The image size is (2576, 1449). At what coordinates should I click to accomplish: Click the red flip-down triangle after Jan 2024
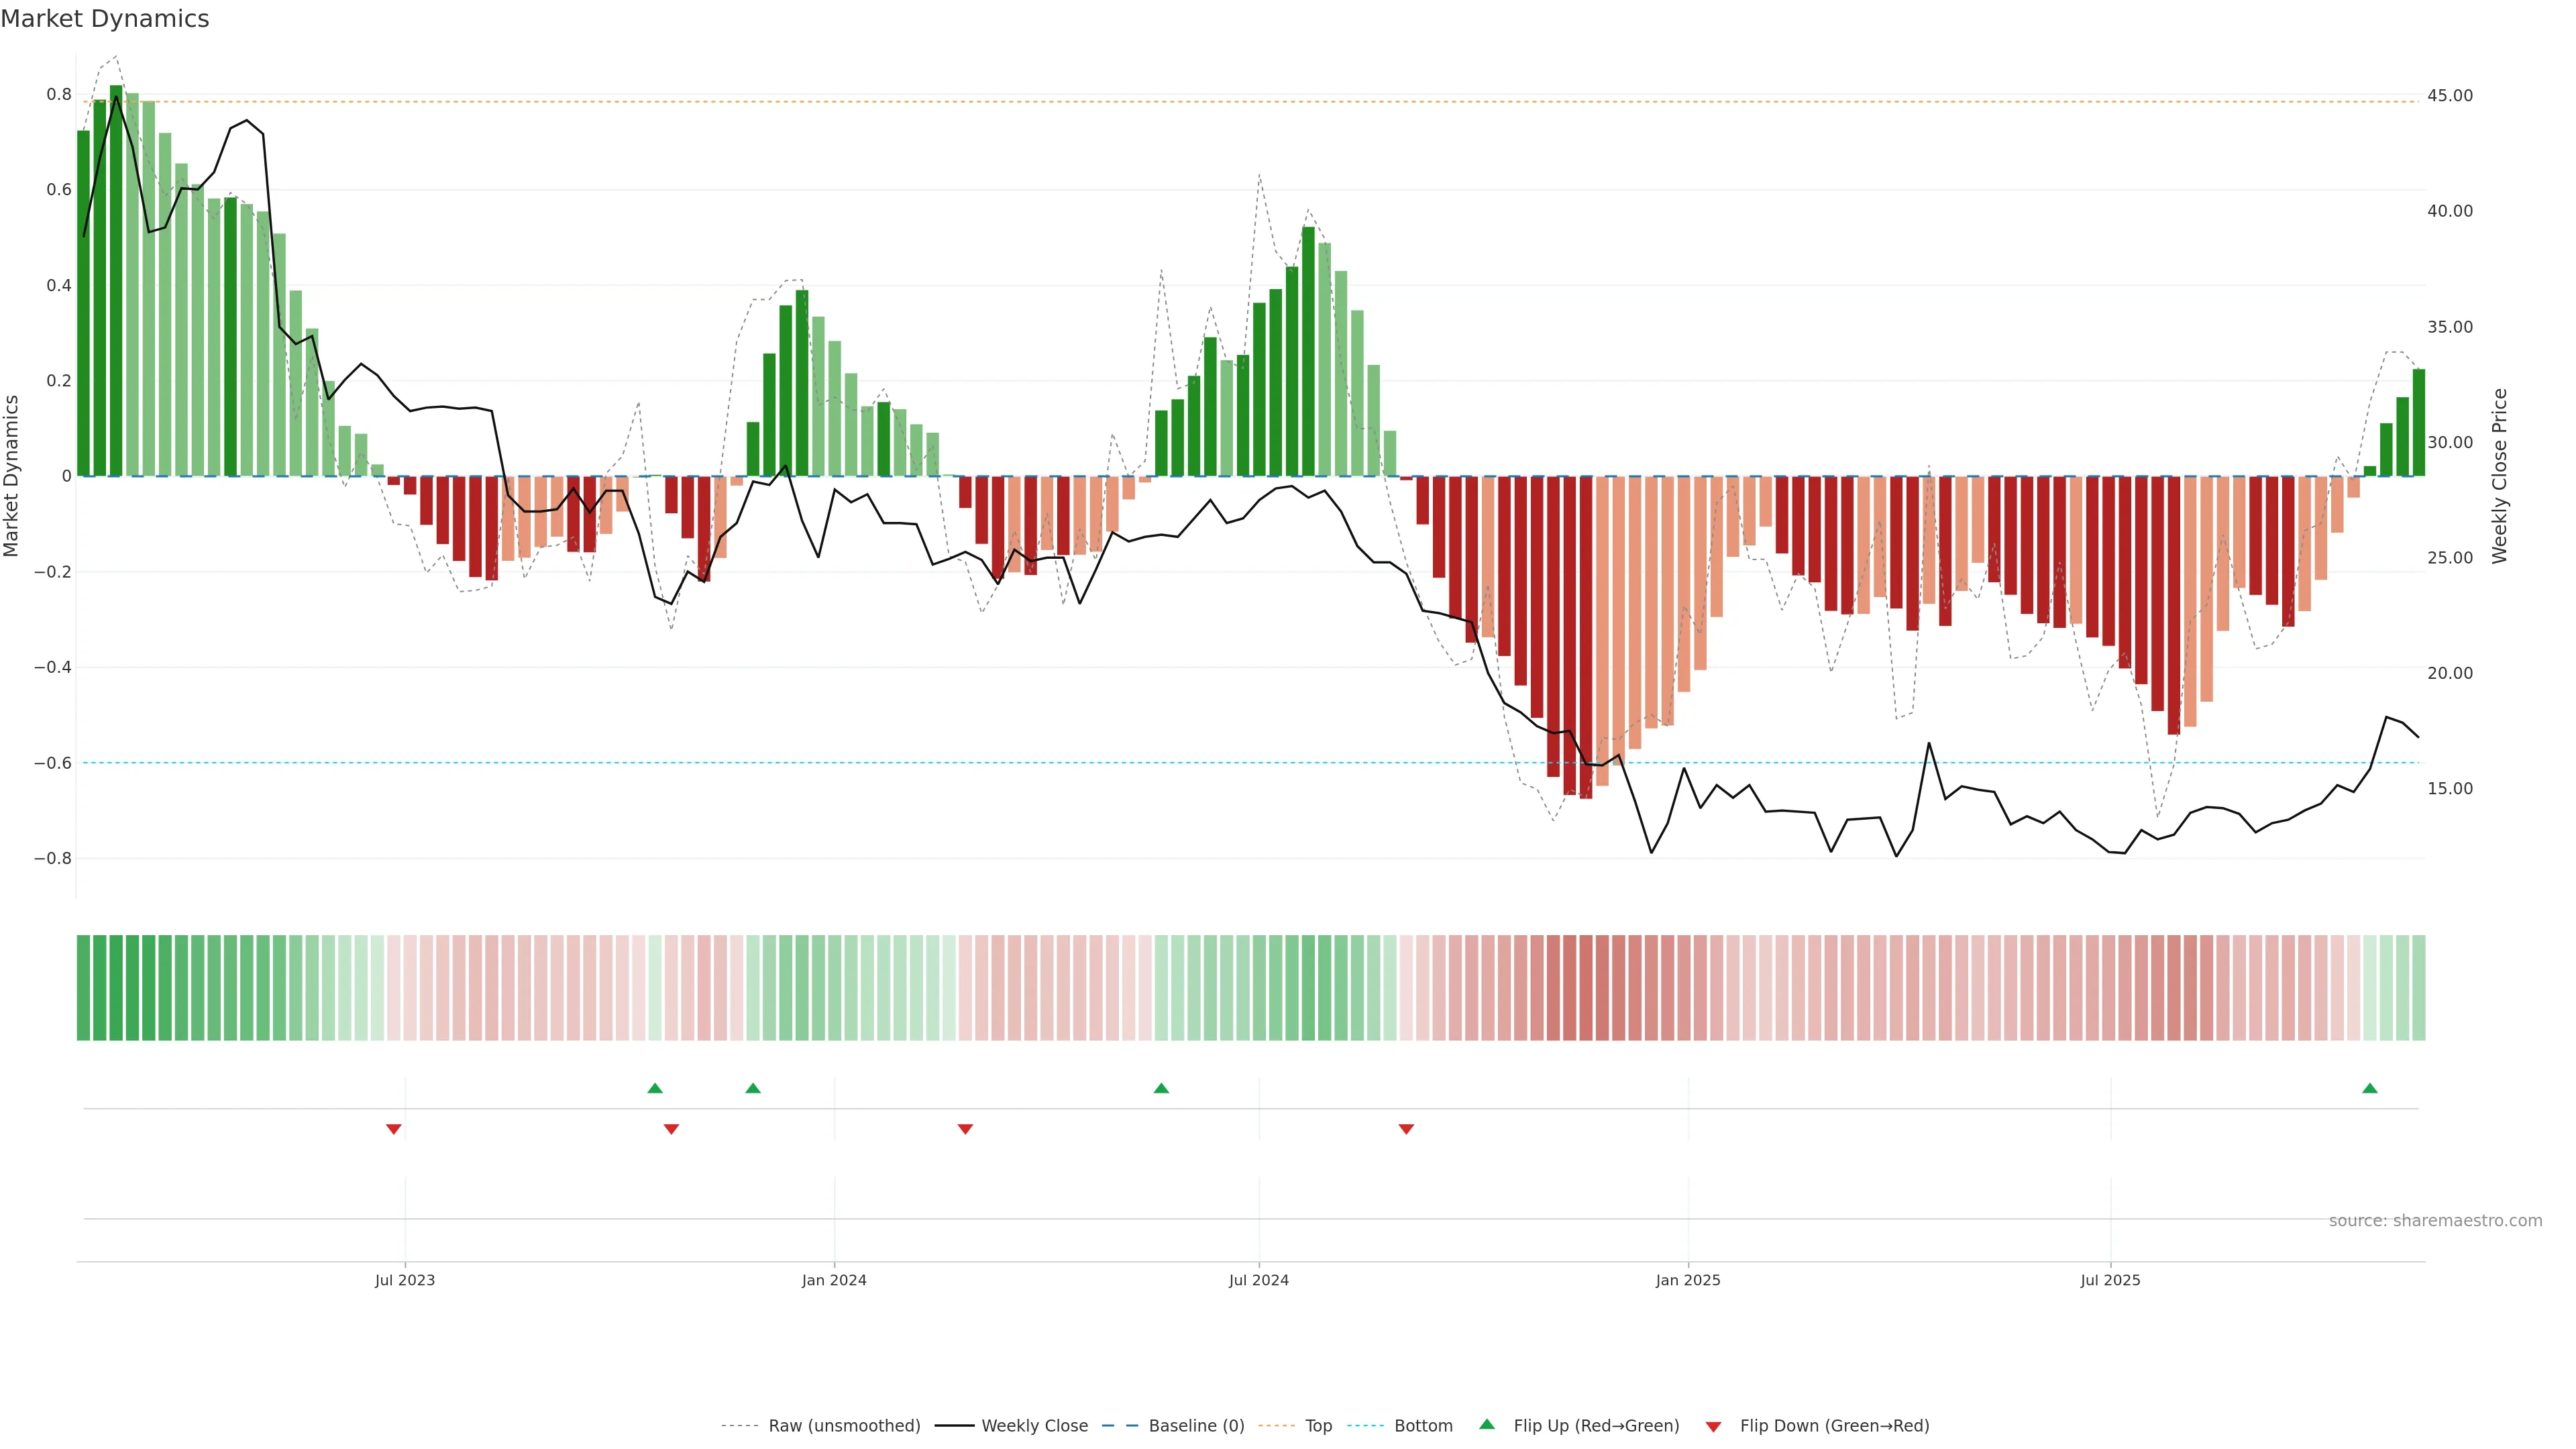965,1129
